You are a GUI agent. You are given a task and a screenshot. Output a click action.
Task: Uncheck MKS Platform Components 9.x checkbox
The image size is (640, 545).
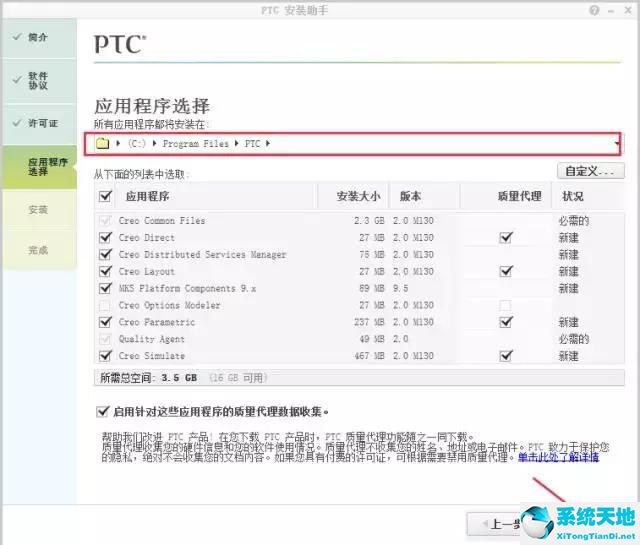point(105,288)
